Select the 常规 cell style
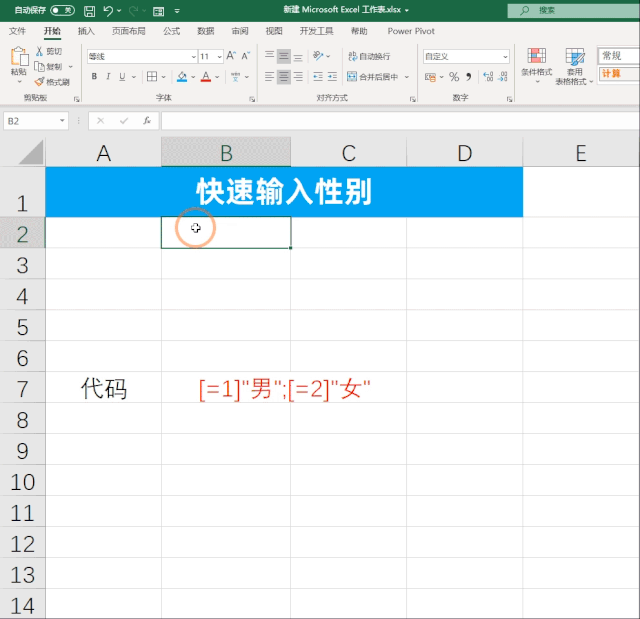The height and width of the screenshot is (619, 640). click(618, 55)
